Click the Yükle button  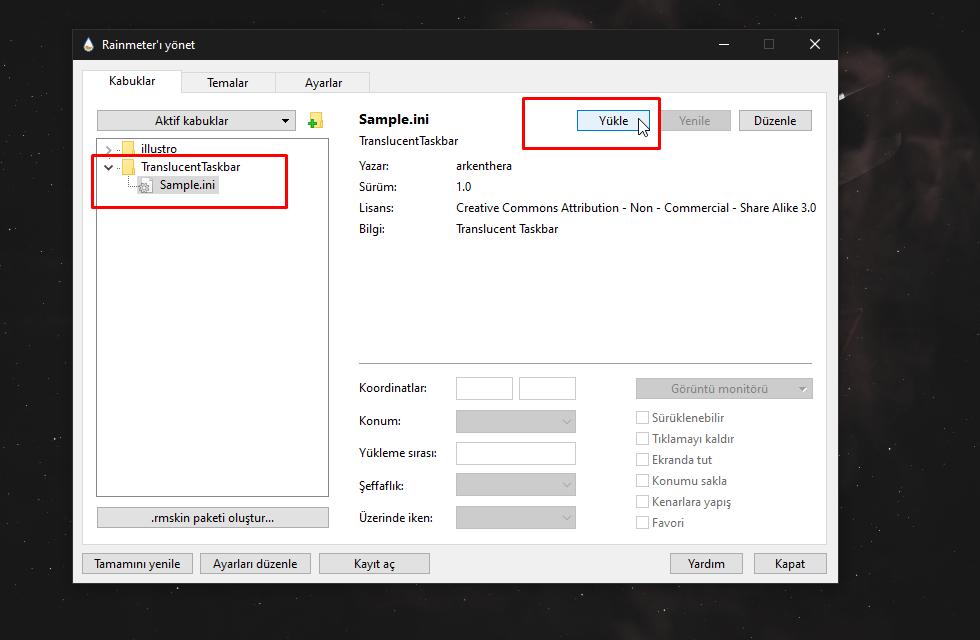pyautogui.click(x=613, y=121)
